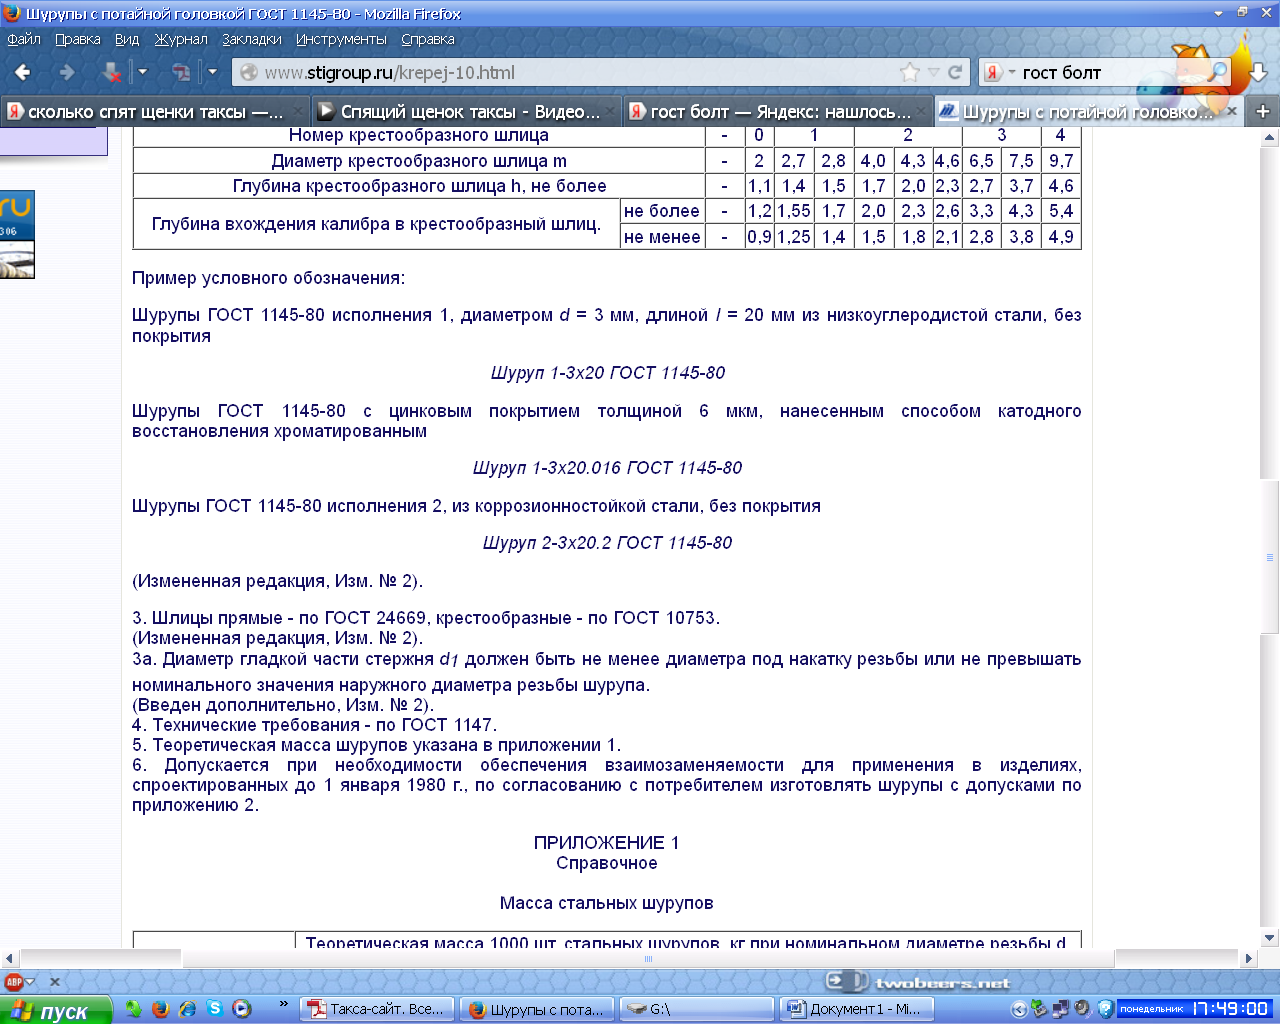Screen dimensions: 1280x1024
Task: Close the active 'Шурупы с потайной головкой' tab
Action: 1232,111
